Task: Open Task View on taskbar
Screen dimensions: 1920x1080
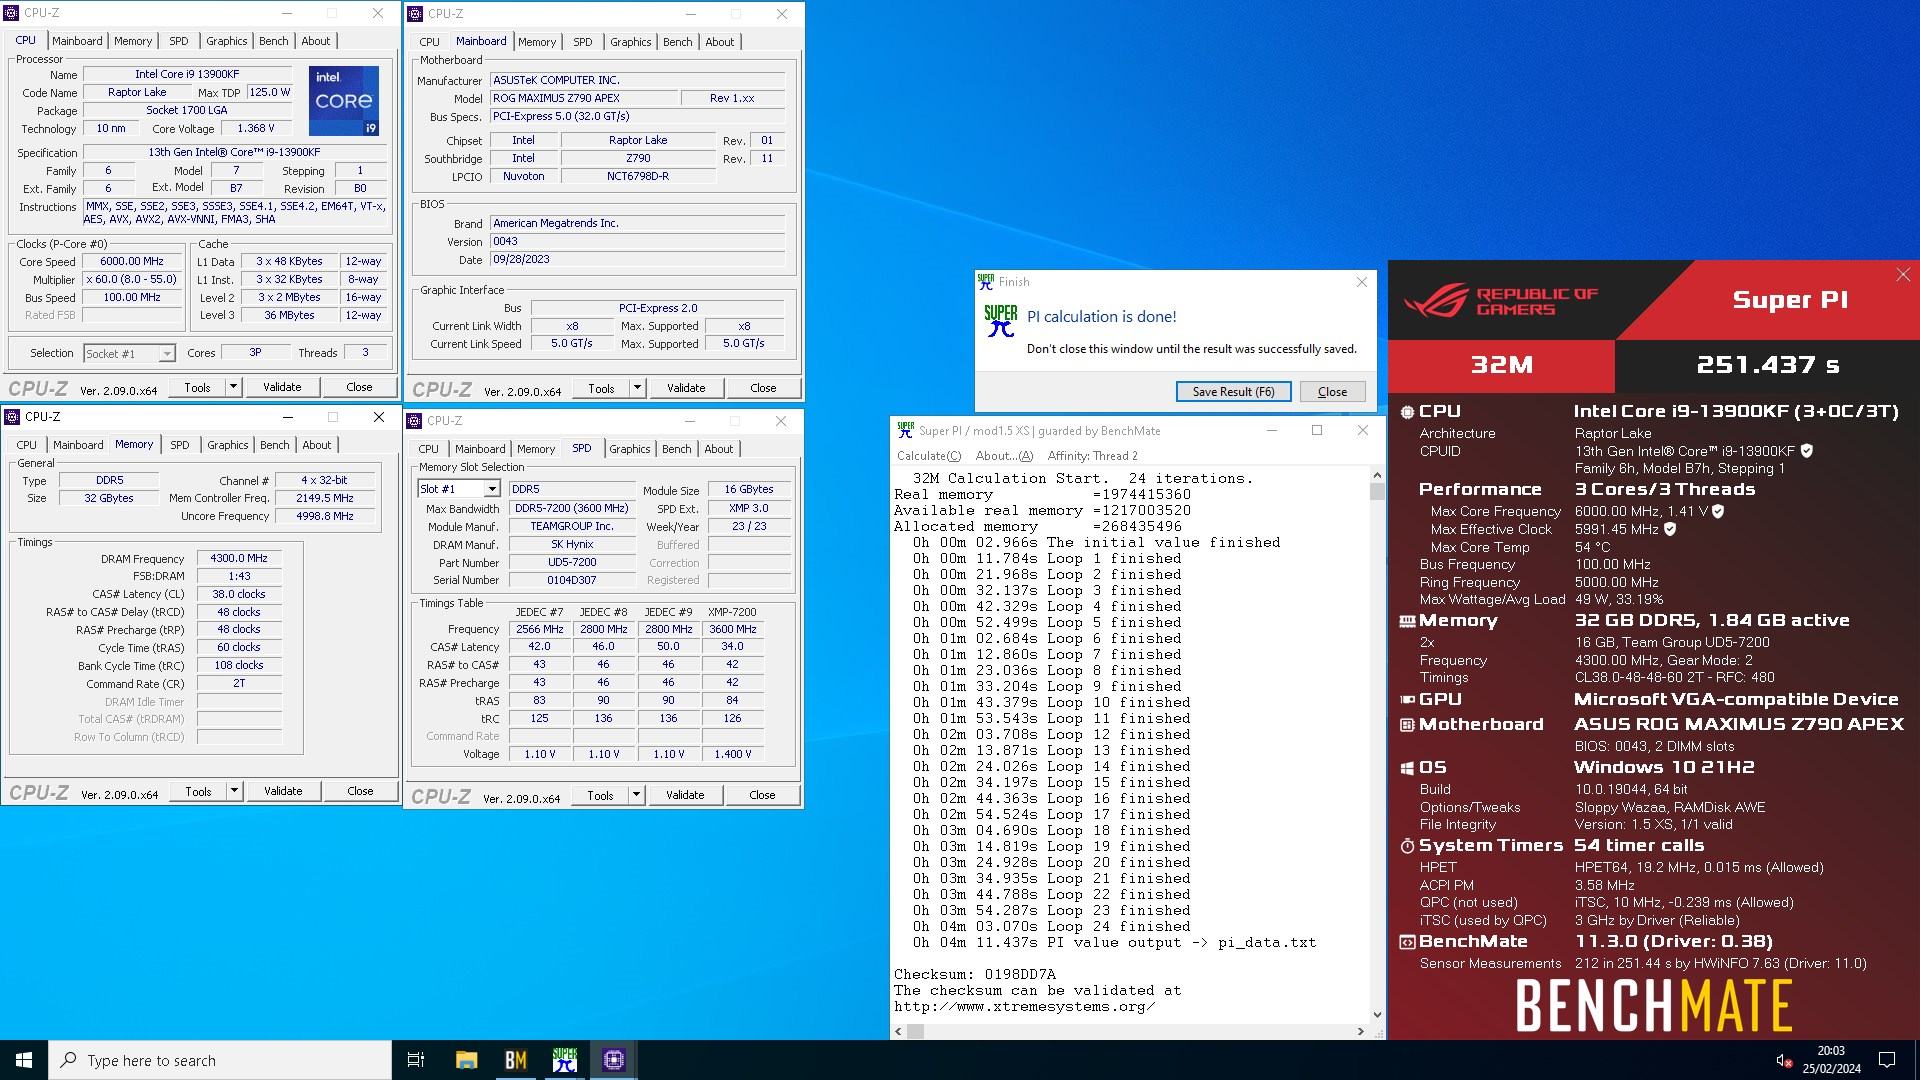Action: coord(416,1060)
